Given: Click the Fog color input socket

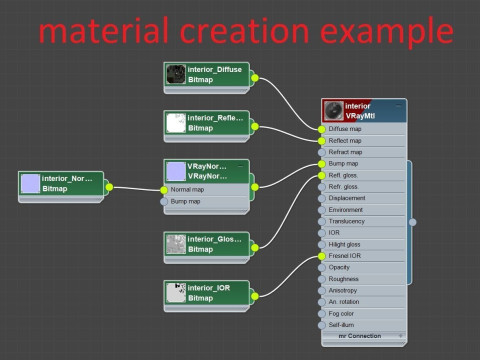Looking at the screenshot, I should [x=322, y=314].
